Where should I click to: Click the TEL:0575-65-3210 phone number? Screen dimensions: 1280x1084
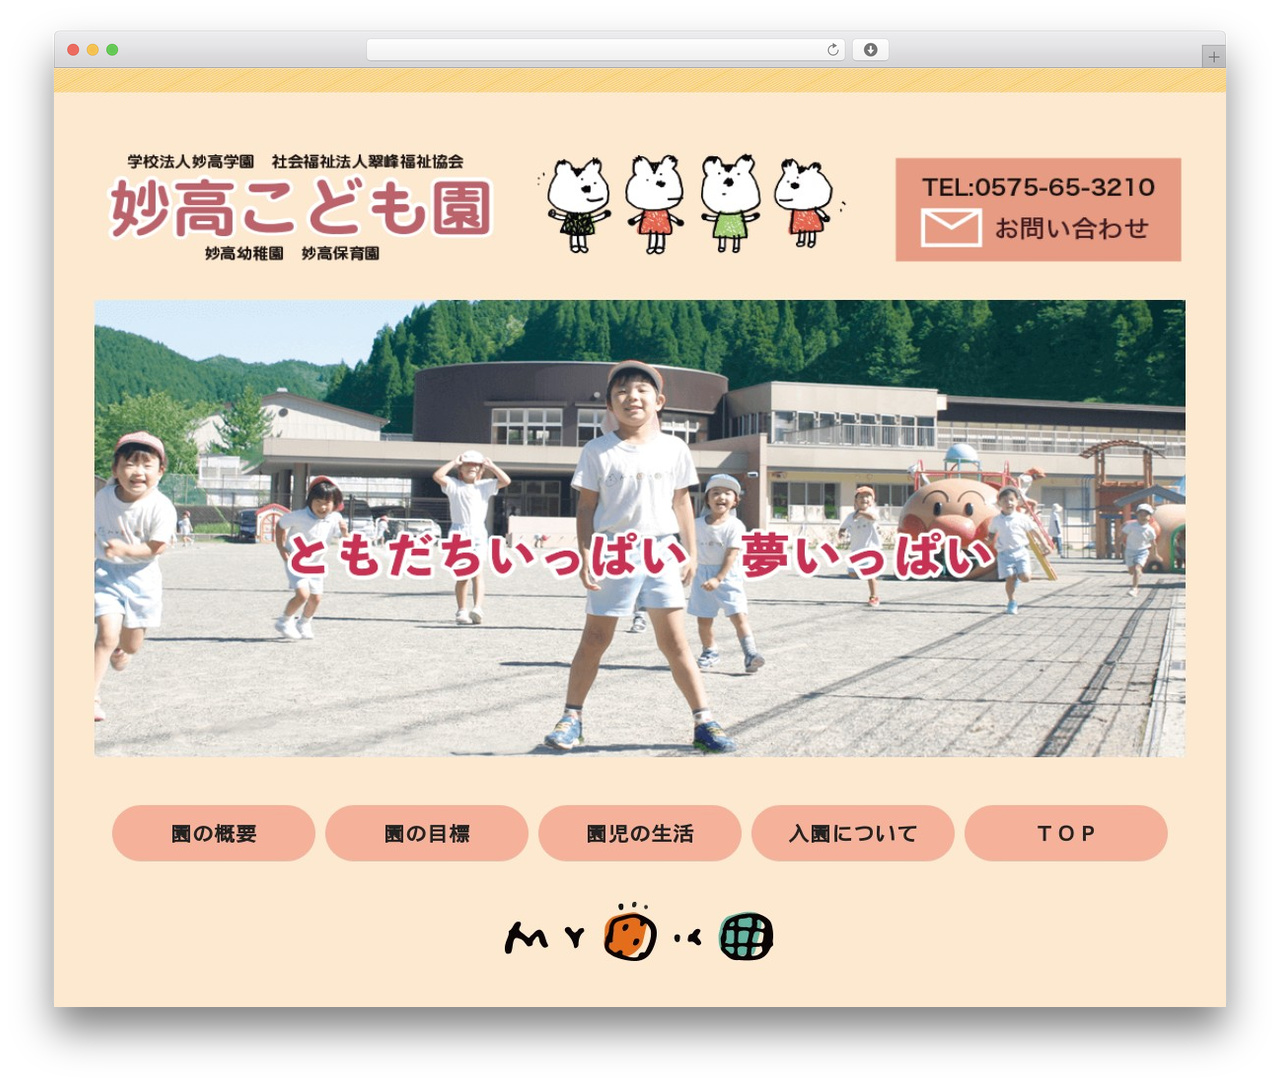[1038, 187]
